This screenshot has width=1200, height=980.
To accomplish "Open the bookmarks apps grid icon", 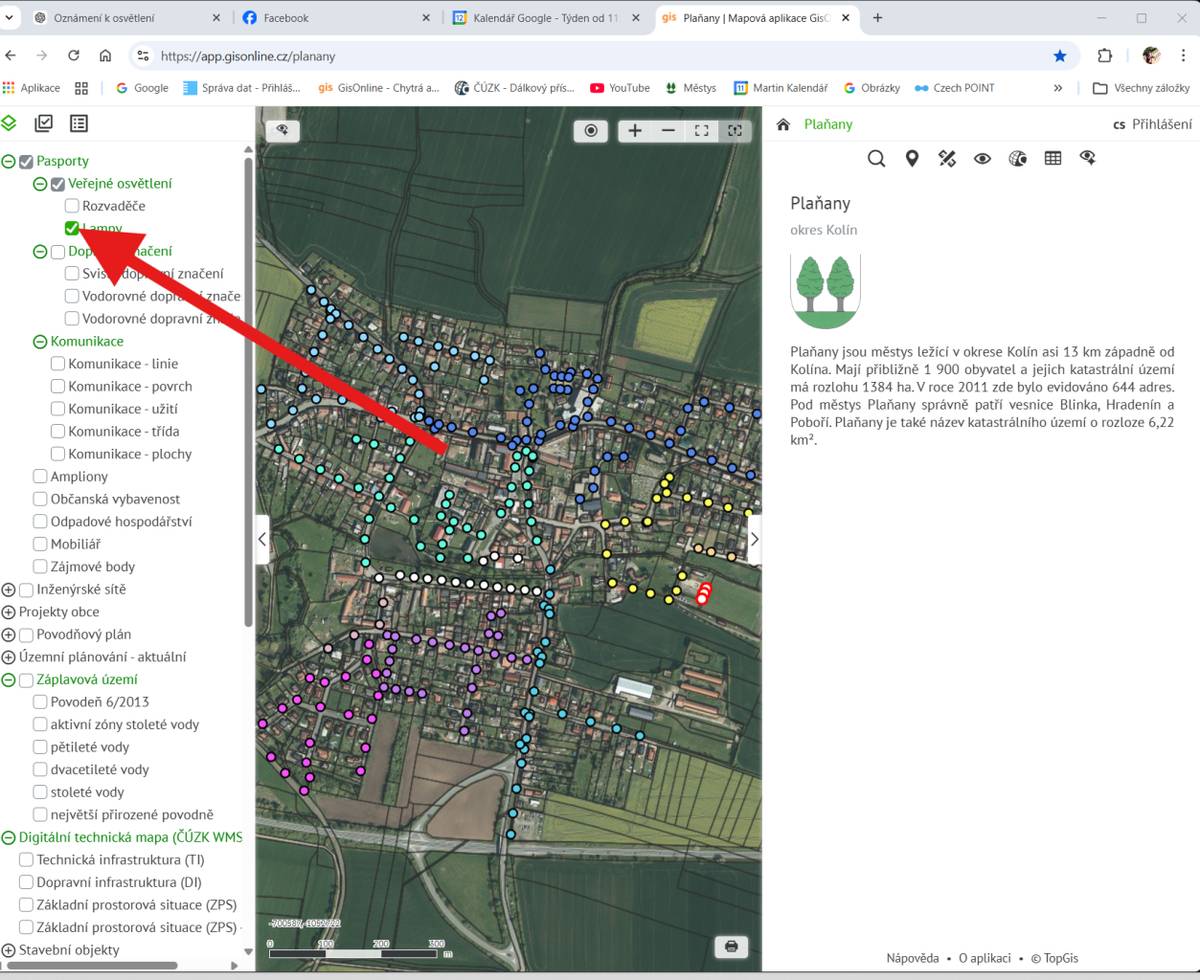I will click(x=82, y=88).
